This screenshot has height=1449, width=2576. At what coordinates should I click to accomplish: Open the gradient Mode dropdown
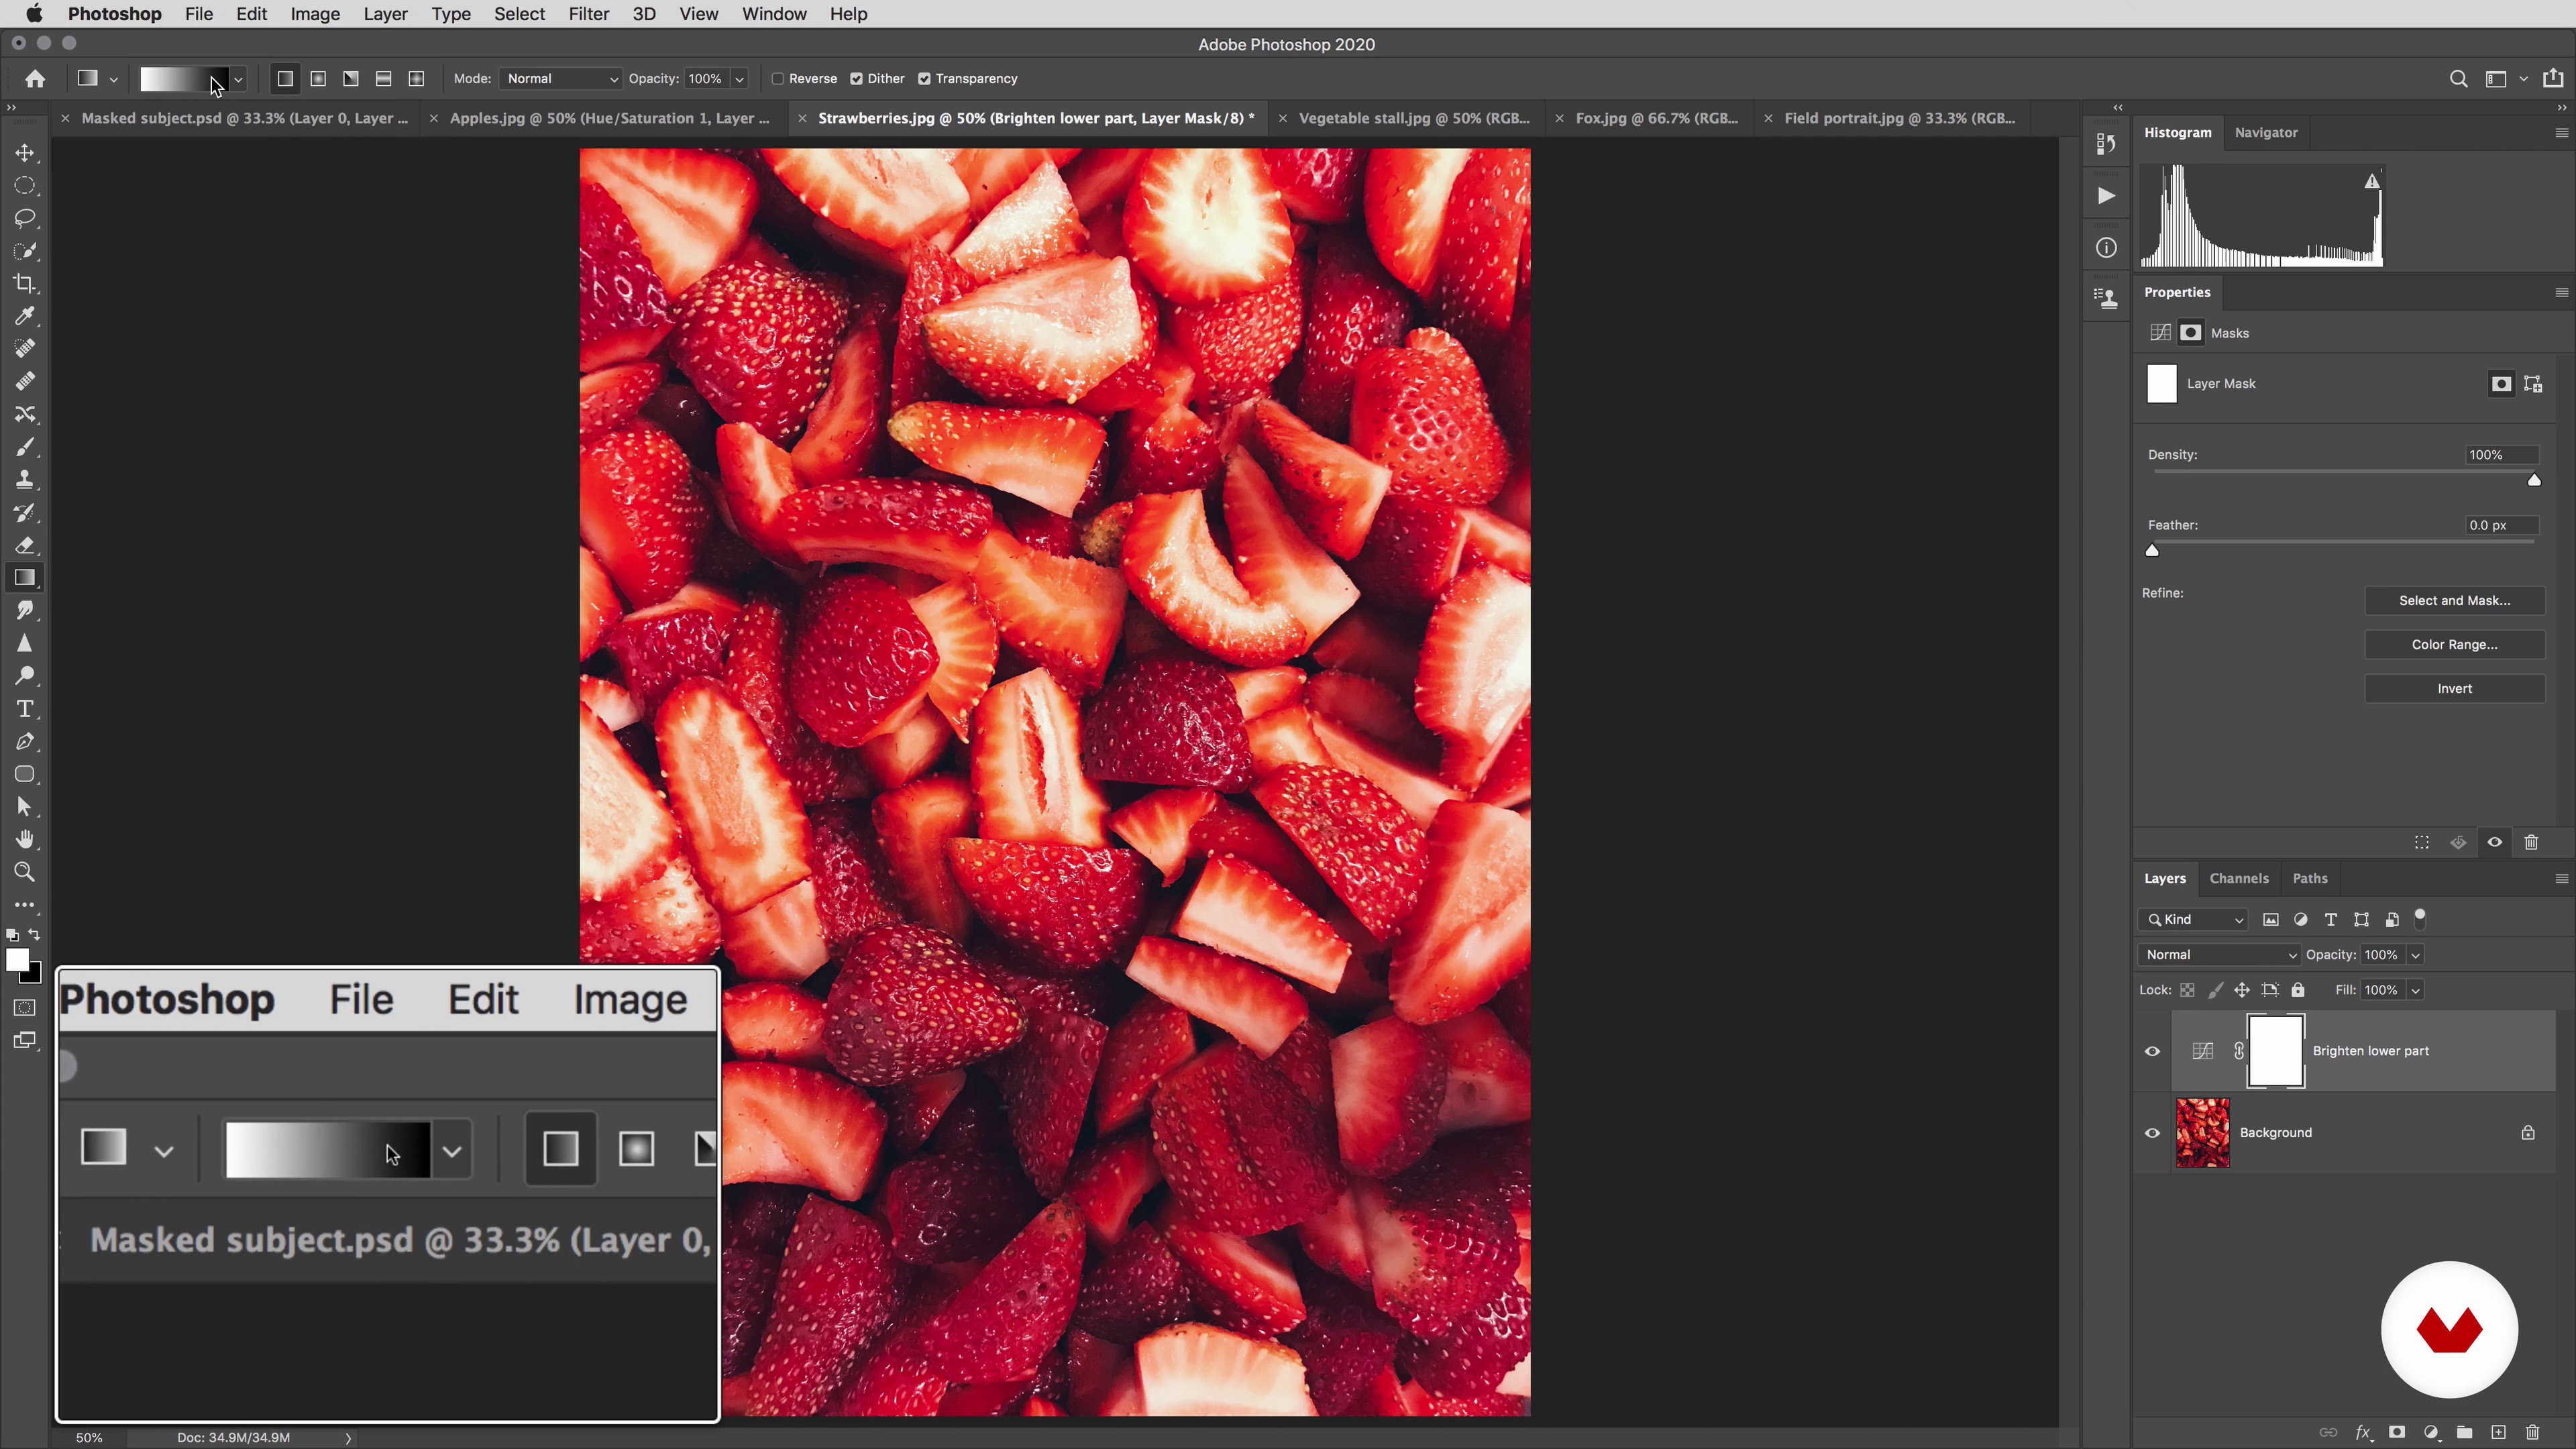click(561, 79)
